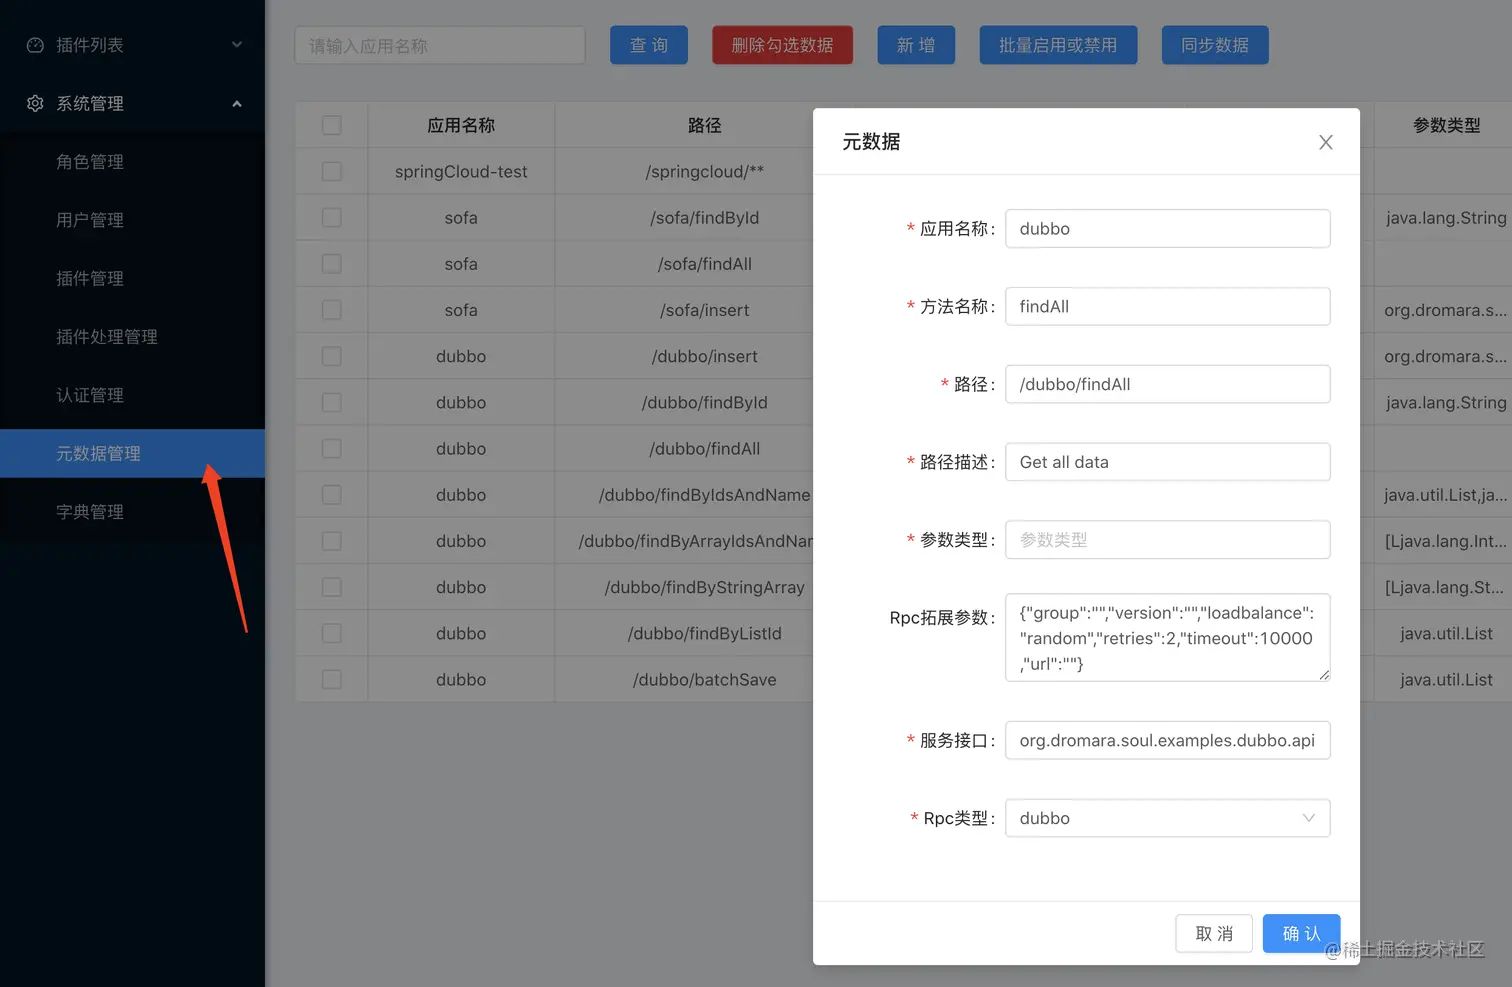Click the 应用名称 column header
Image resolution: width=1512 pixels, height=987 pixels.
461,125
